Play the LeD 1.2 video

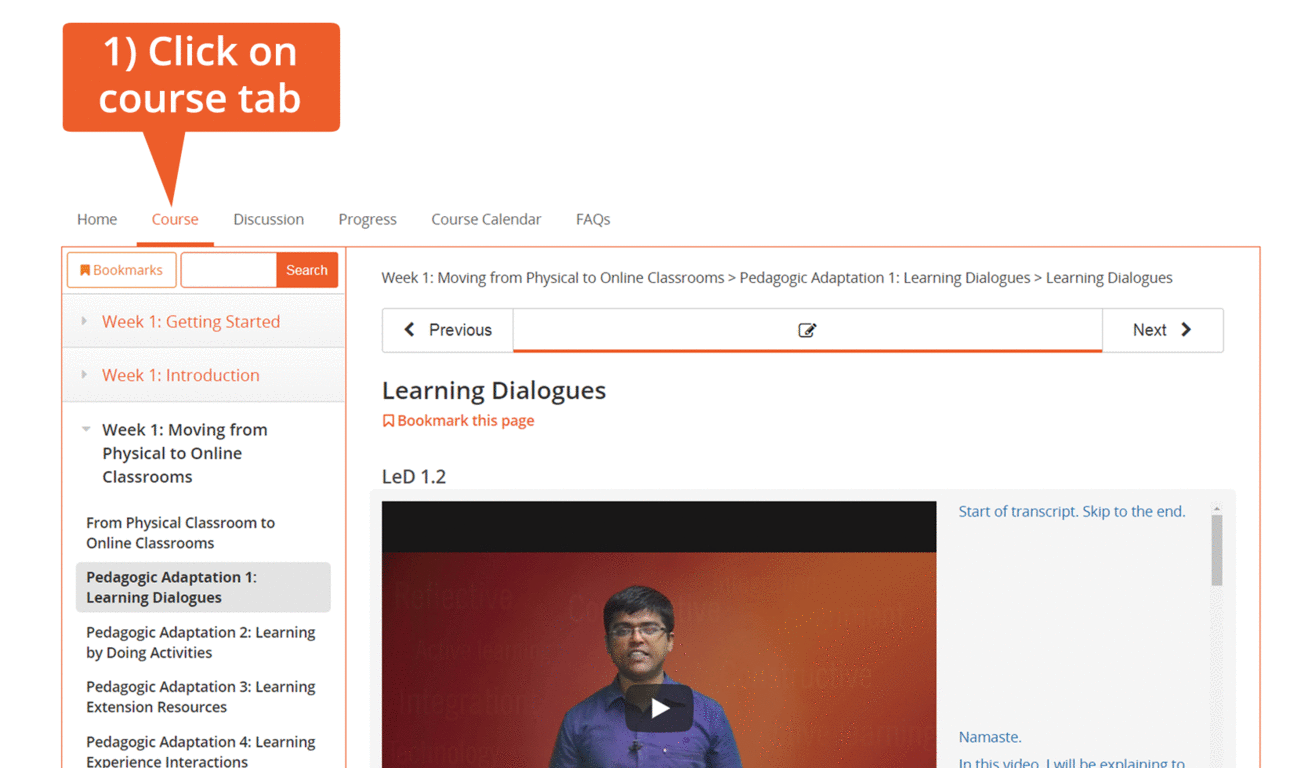coord(659,708)
